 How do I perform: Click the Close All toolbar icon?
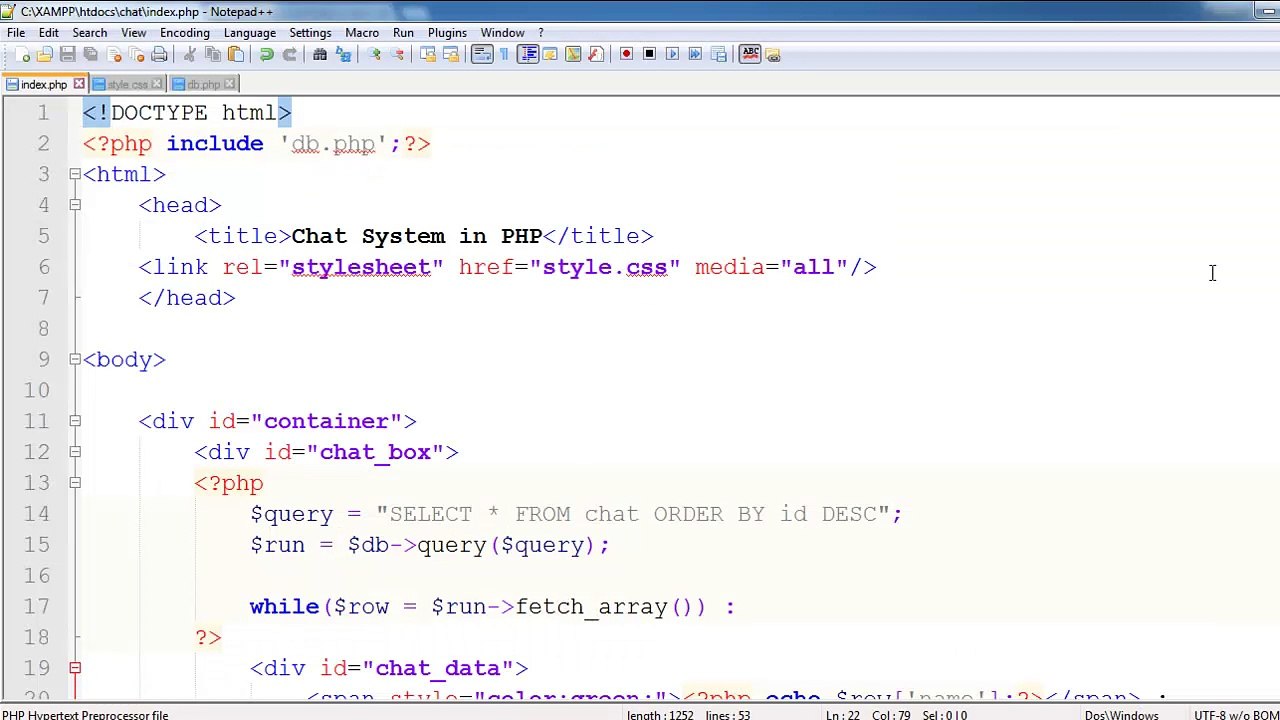click(136, 54)
